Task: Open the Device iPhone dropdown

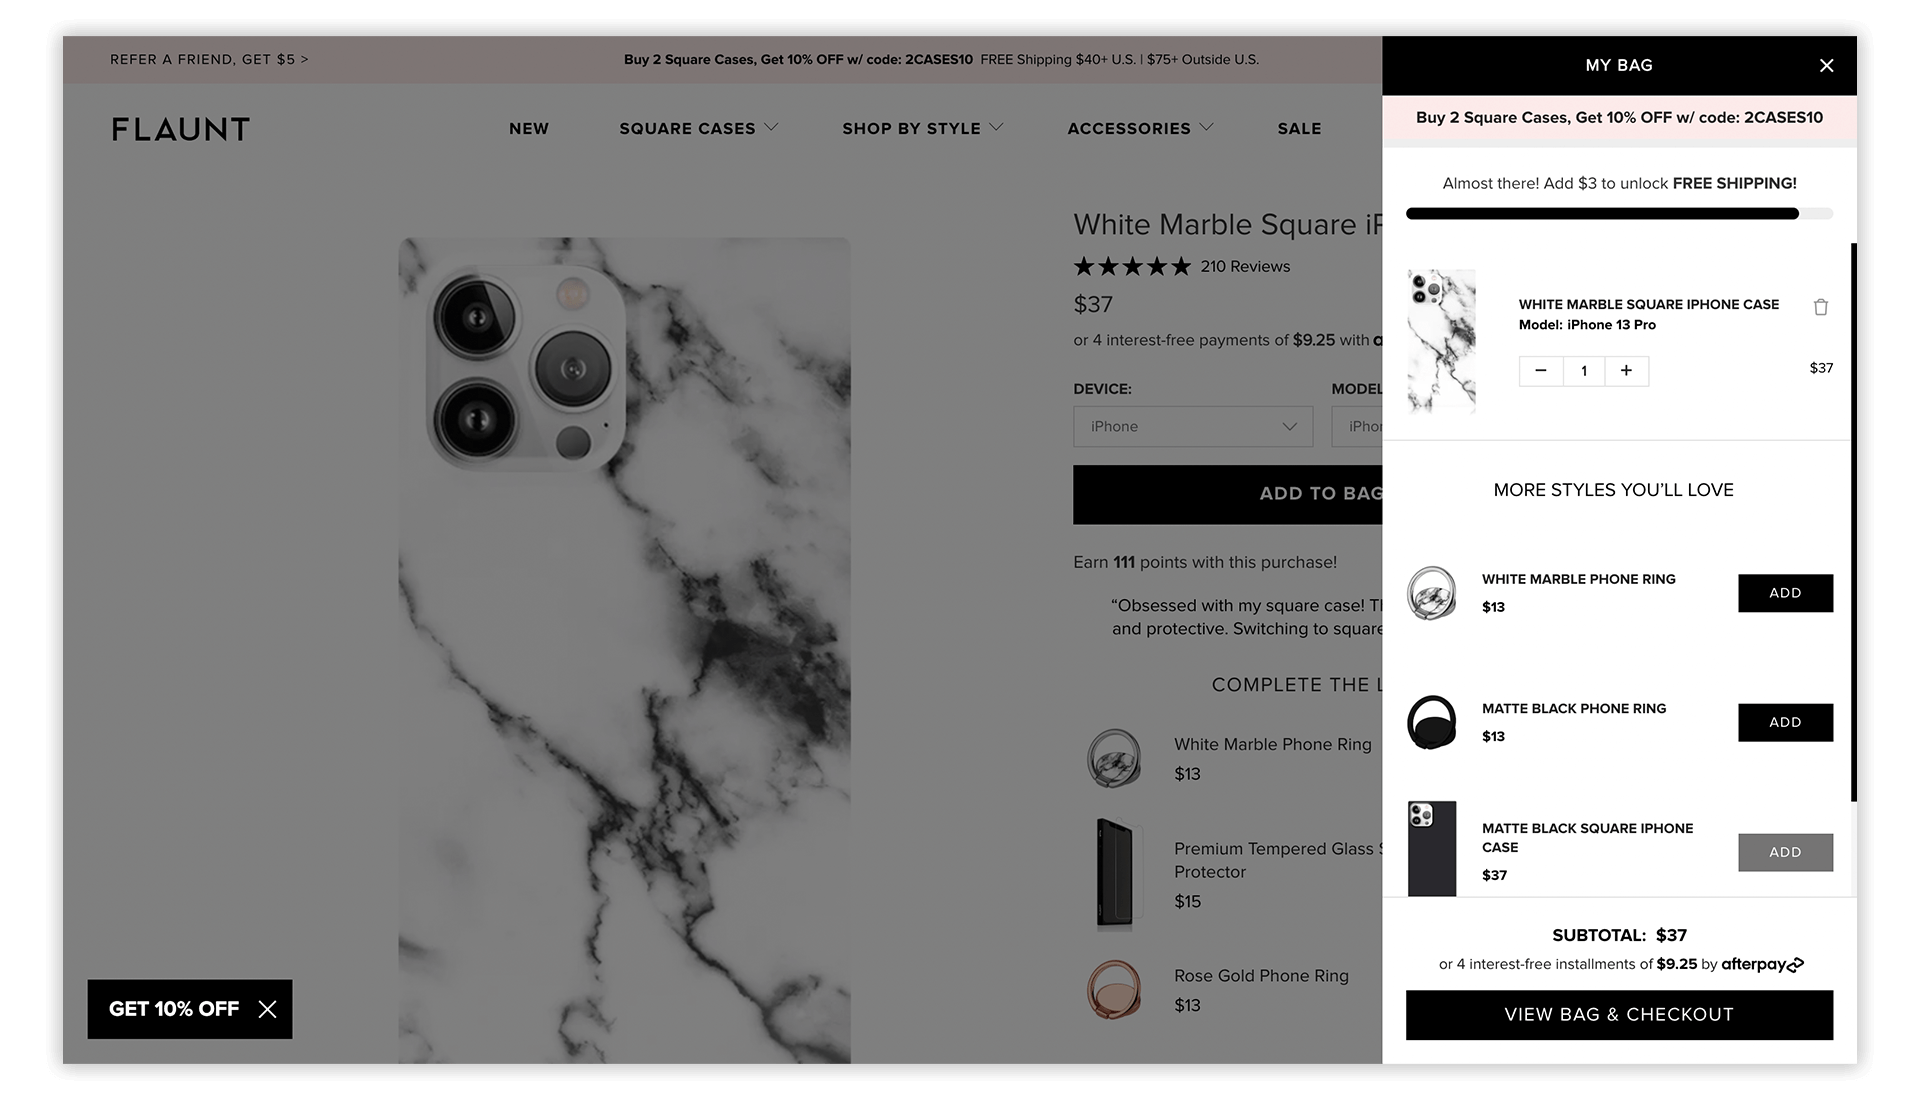Action: [1192, 427]
